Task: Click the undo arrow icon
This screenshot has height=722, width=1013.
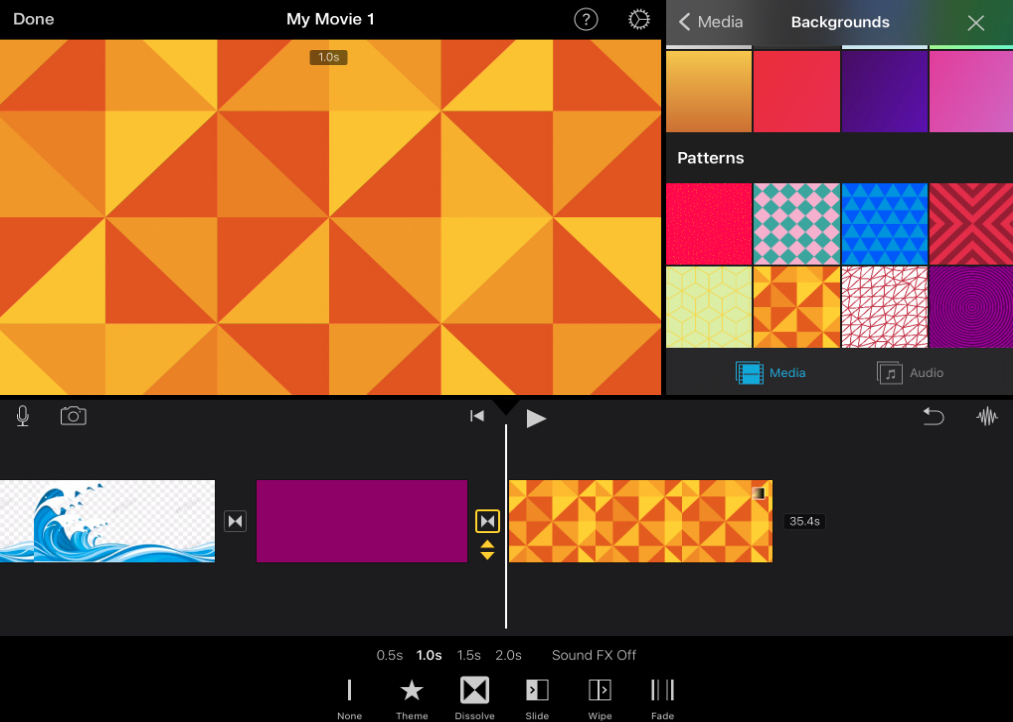Action: (x=933, y=417)
